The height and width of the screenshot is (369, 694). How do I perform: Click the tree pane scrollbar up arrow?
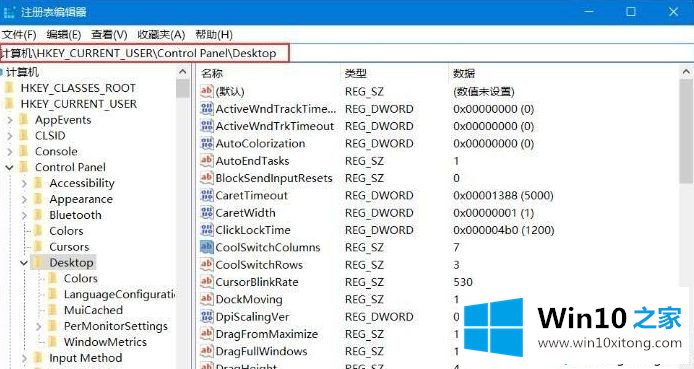[x=183, y=72]
